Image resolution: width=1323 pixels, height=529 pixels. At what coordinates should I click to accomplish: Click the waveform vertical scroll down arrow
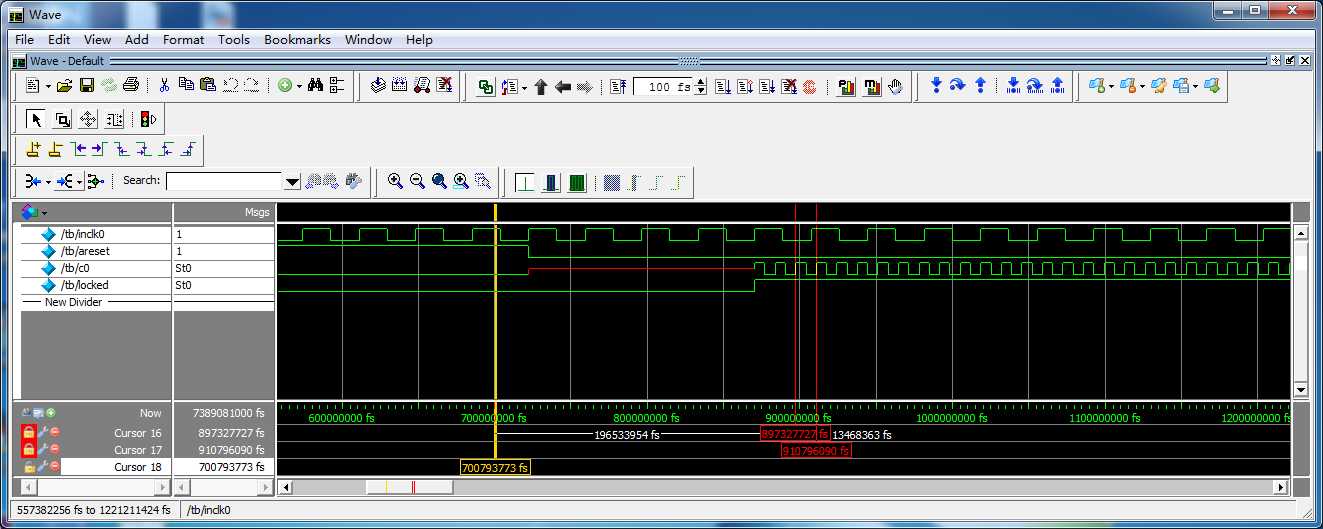(1301, 389)
